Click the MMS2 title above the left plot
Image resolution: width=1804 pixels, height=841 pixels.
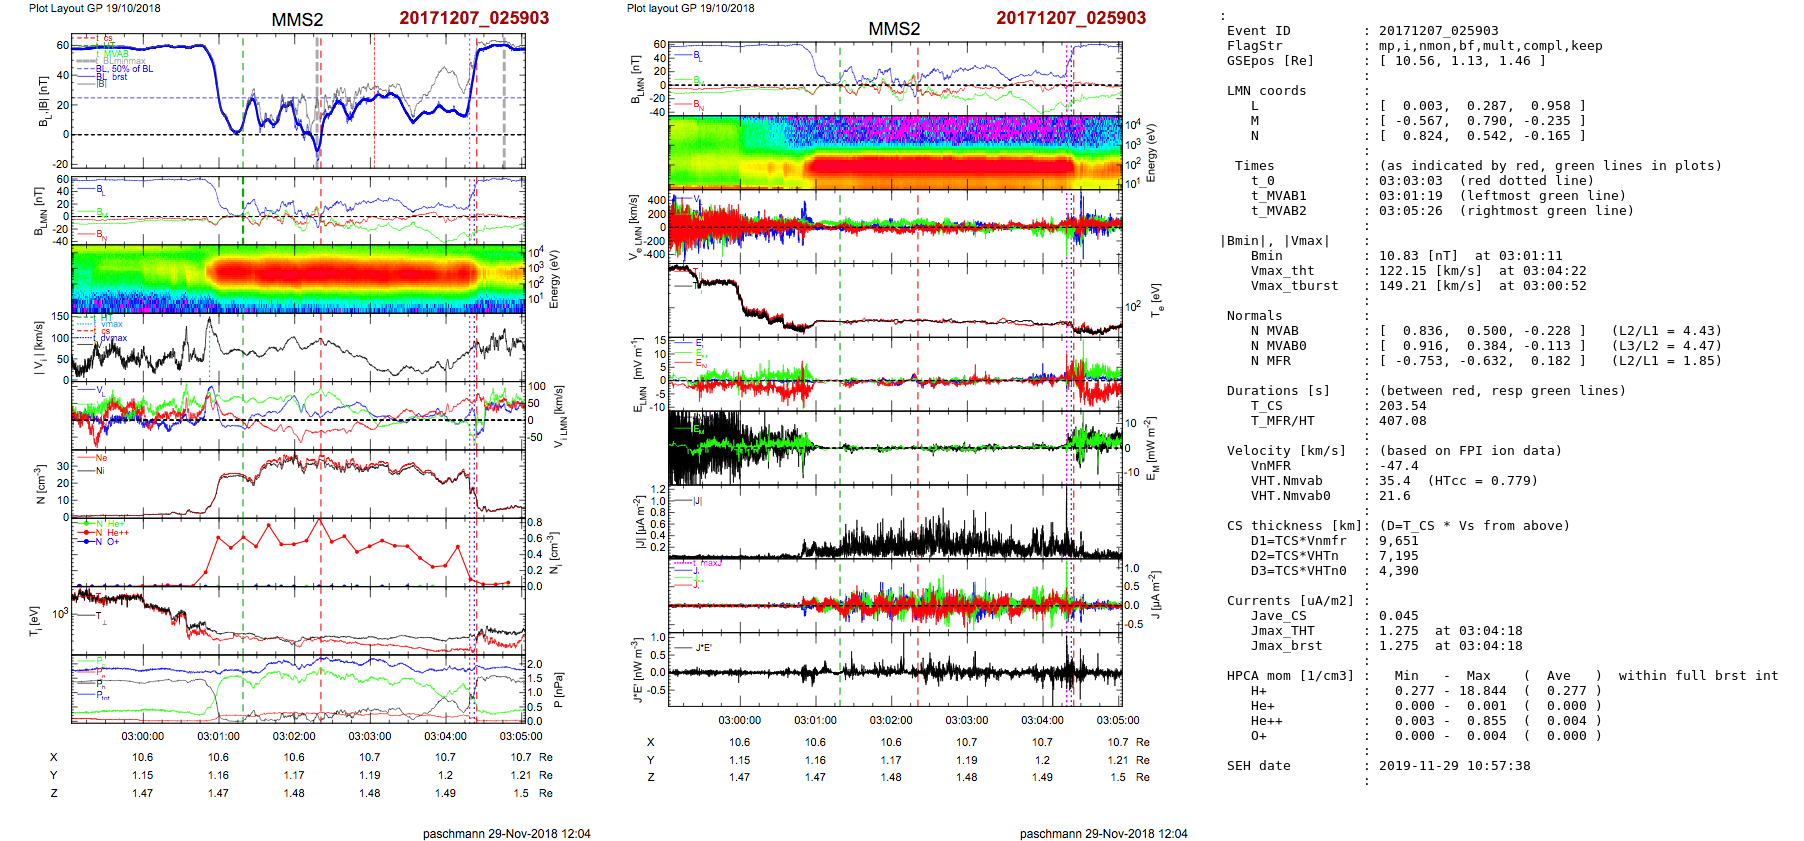297,20
